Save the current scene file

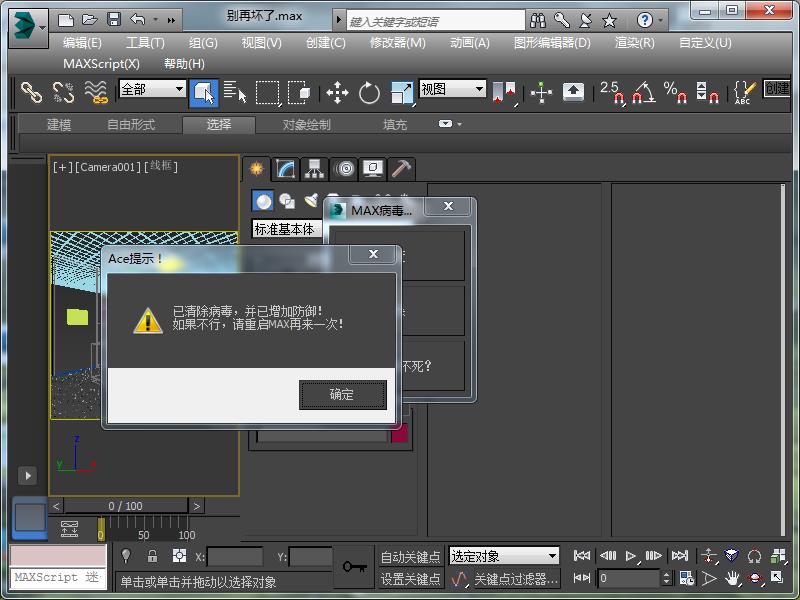click(x=114, y=20)
